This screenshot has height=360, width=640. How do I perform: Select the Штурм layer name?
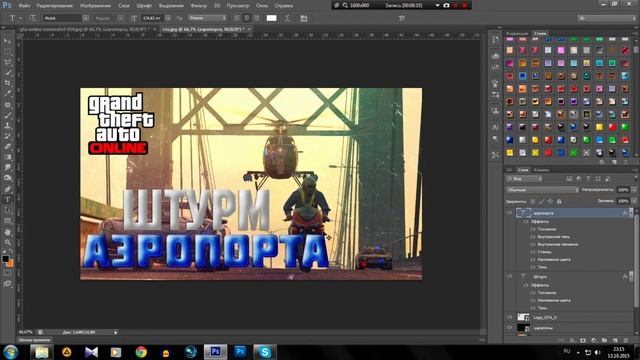[x=540, y=277]
